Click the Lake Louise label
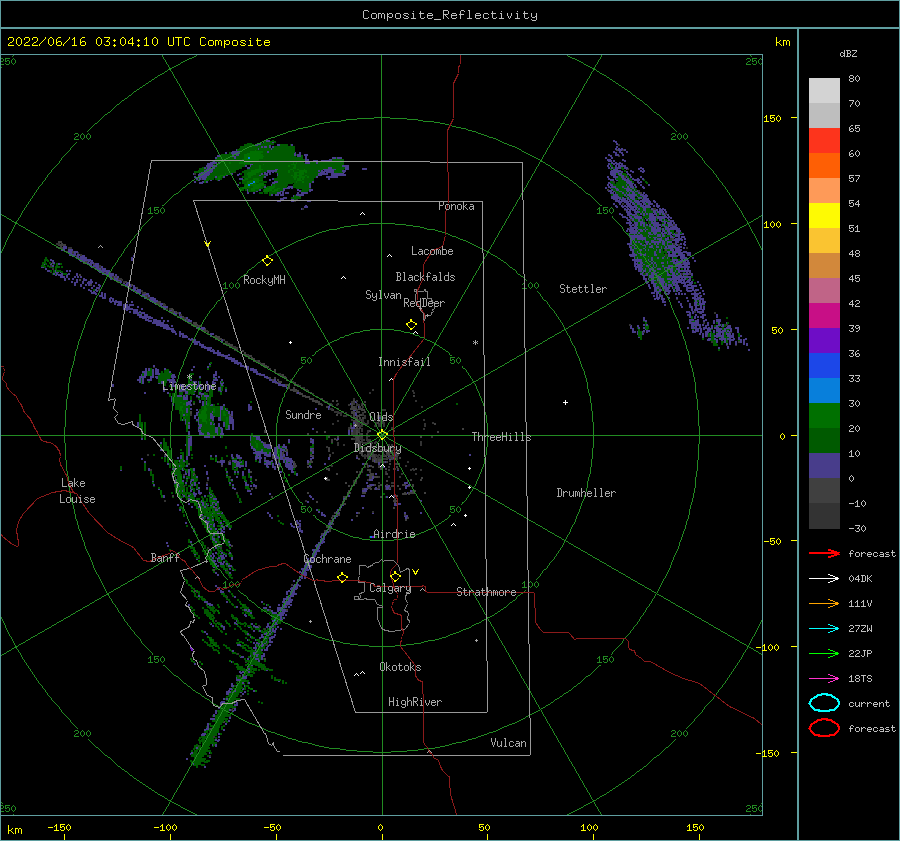Screen dimensions: 900x841 [77, 491]
